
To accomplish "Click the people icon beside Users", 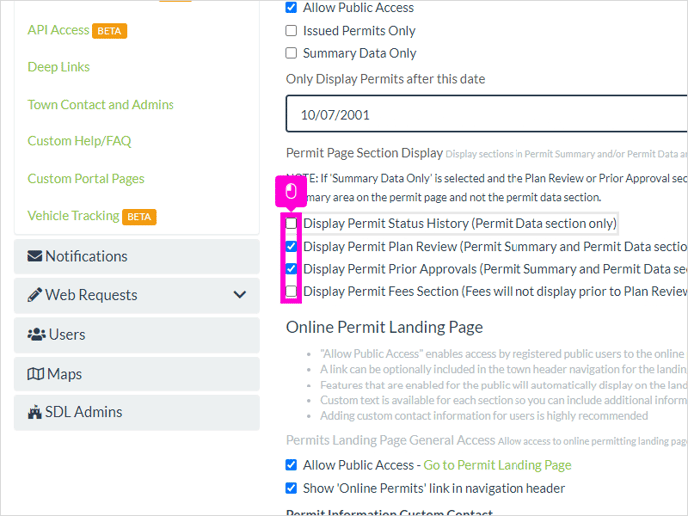I will pyautogui.click(x=36, y=335).
